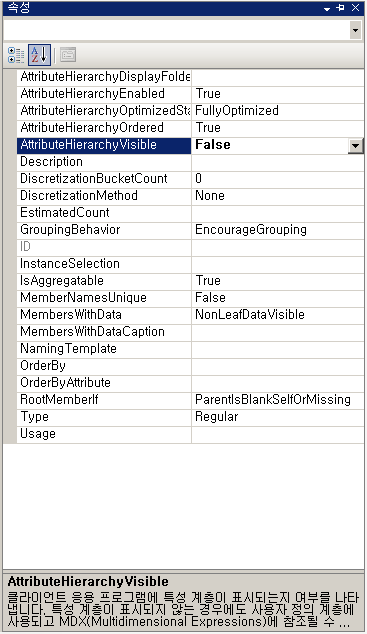The image size is (367, 634).
Task: Select the EstimatedCount property
Action: [104, 213]
